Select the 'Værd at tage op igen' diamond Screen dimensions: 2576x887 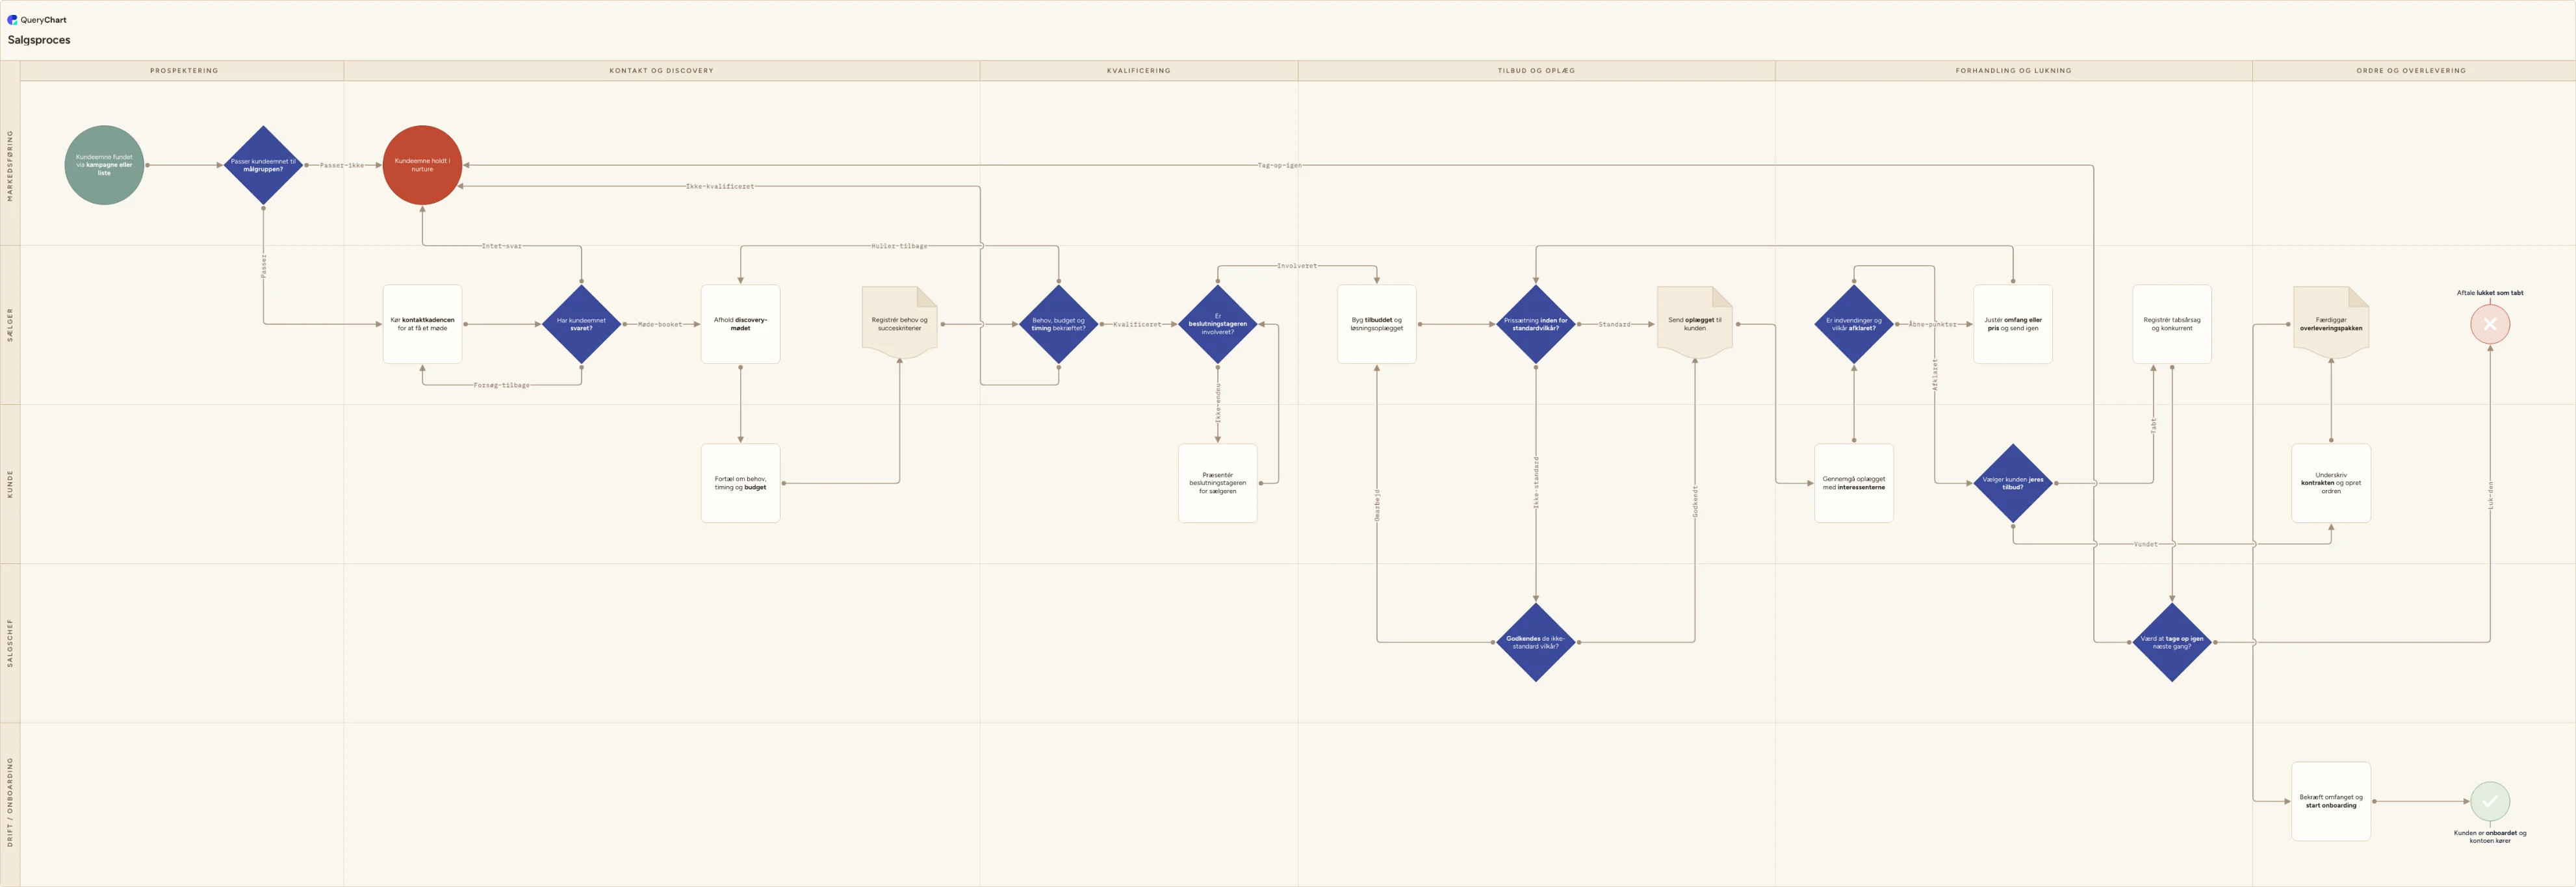pyautogui.click(x=2171, y=642)
